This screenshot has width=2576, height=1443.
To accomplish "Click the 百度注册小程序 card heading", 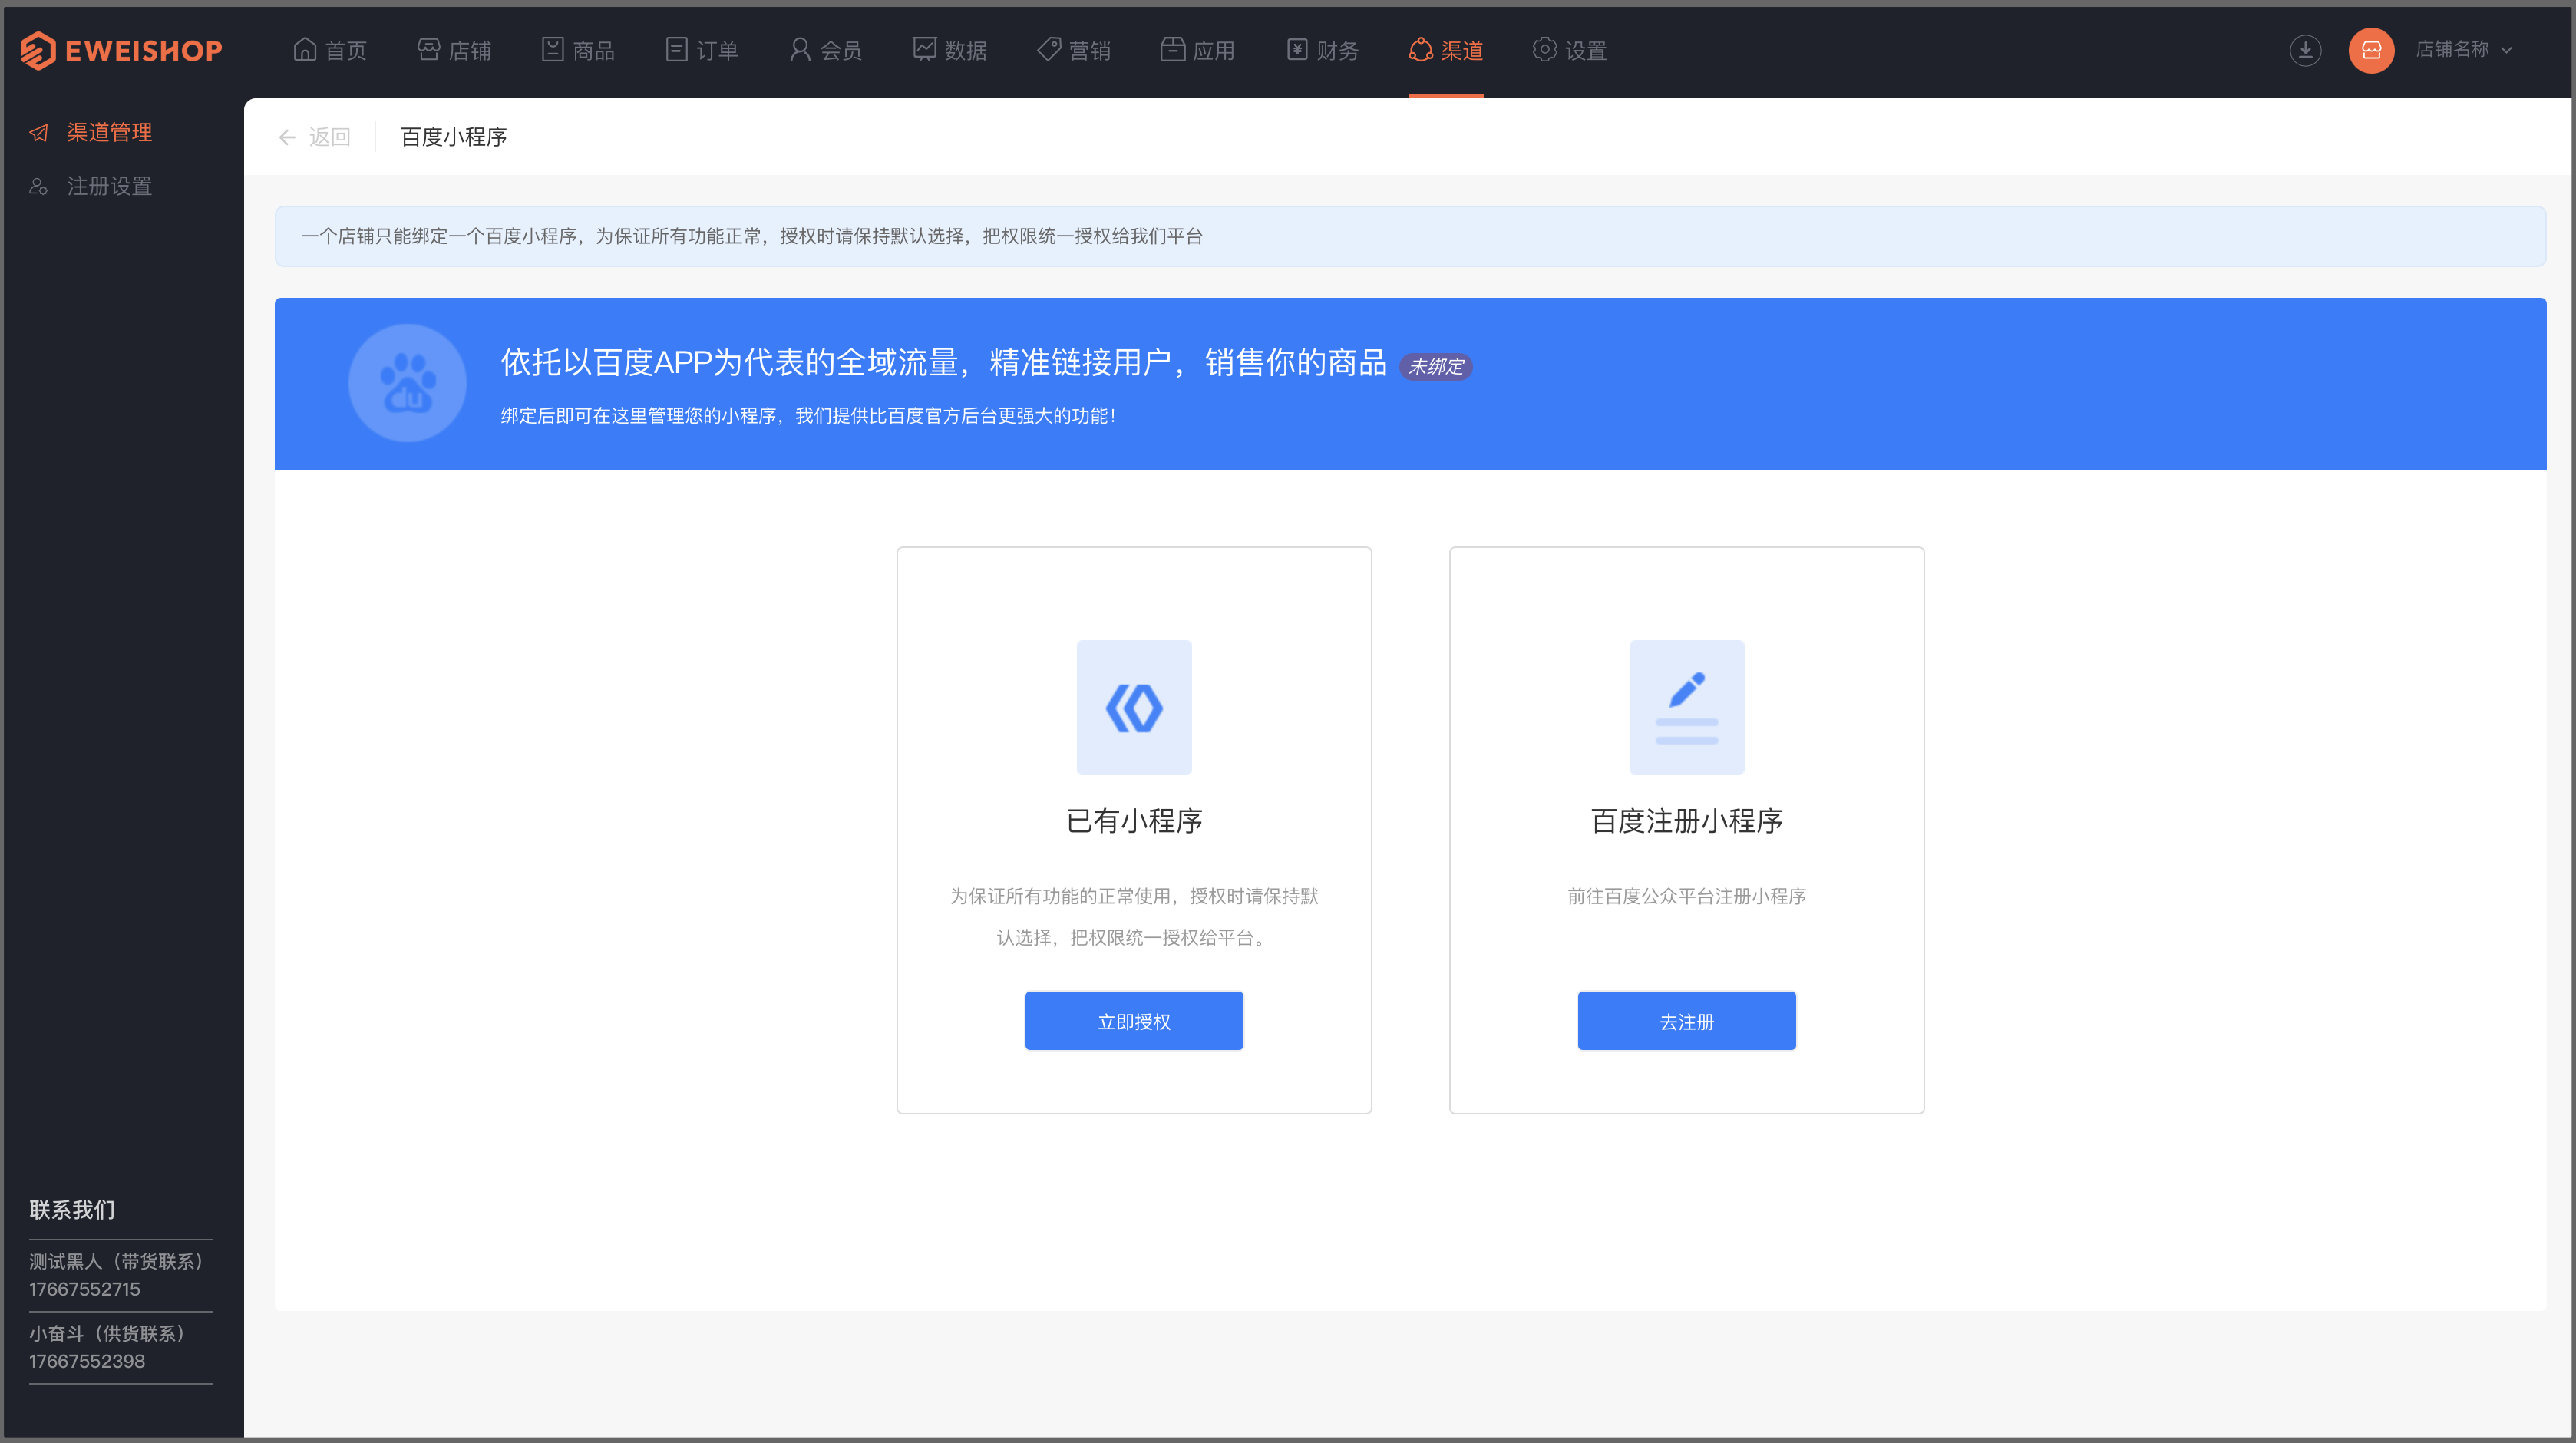I will (x=1687, y=821).
